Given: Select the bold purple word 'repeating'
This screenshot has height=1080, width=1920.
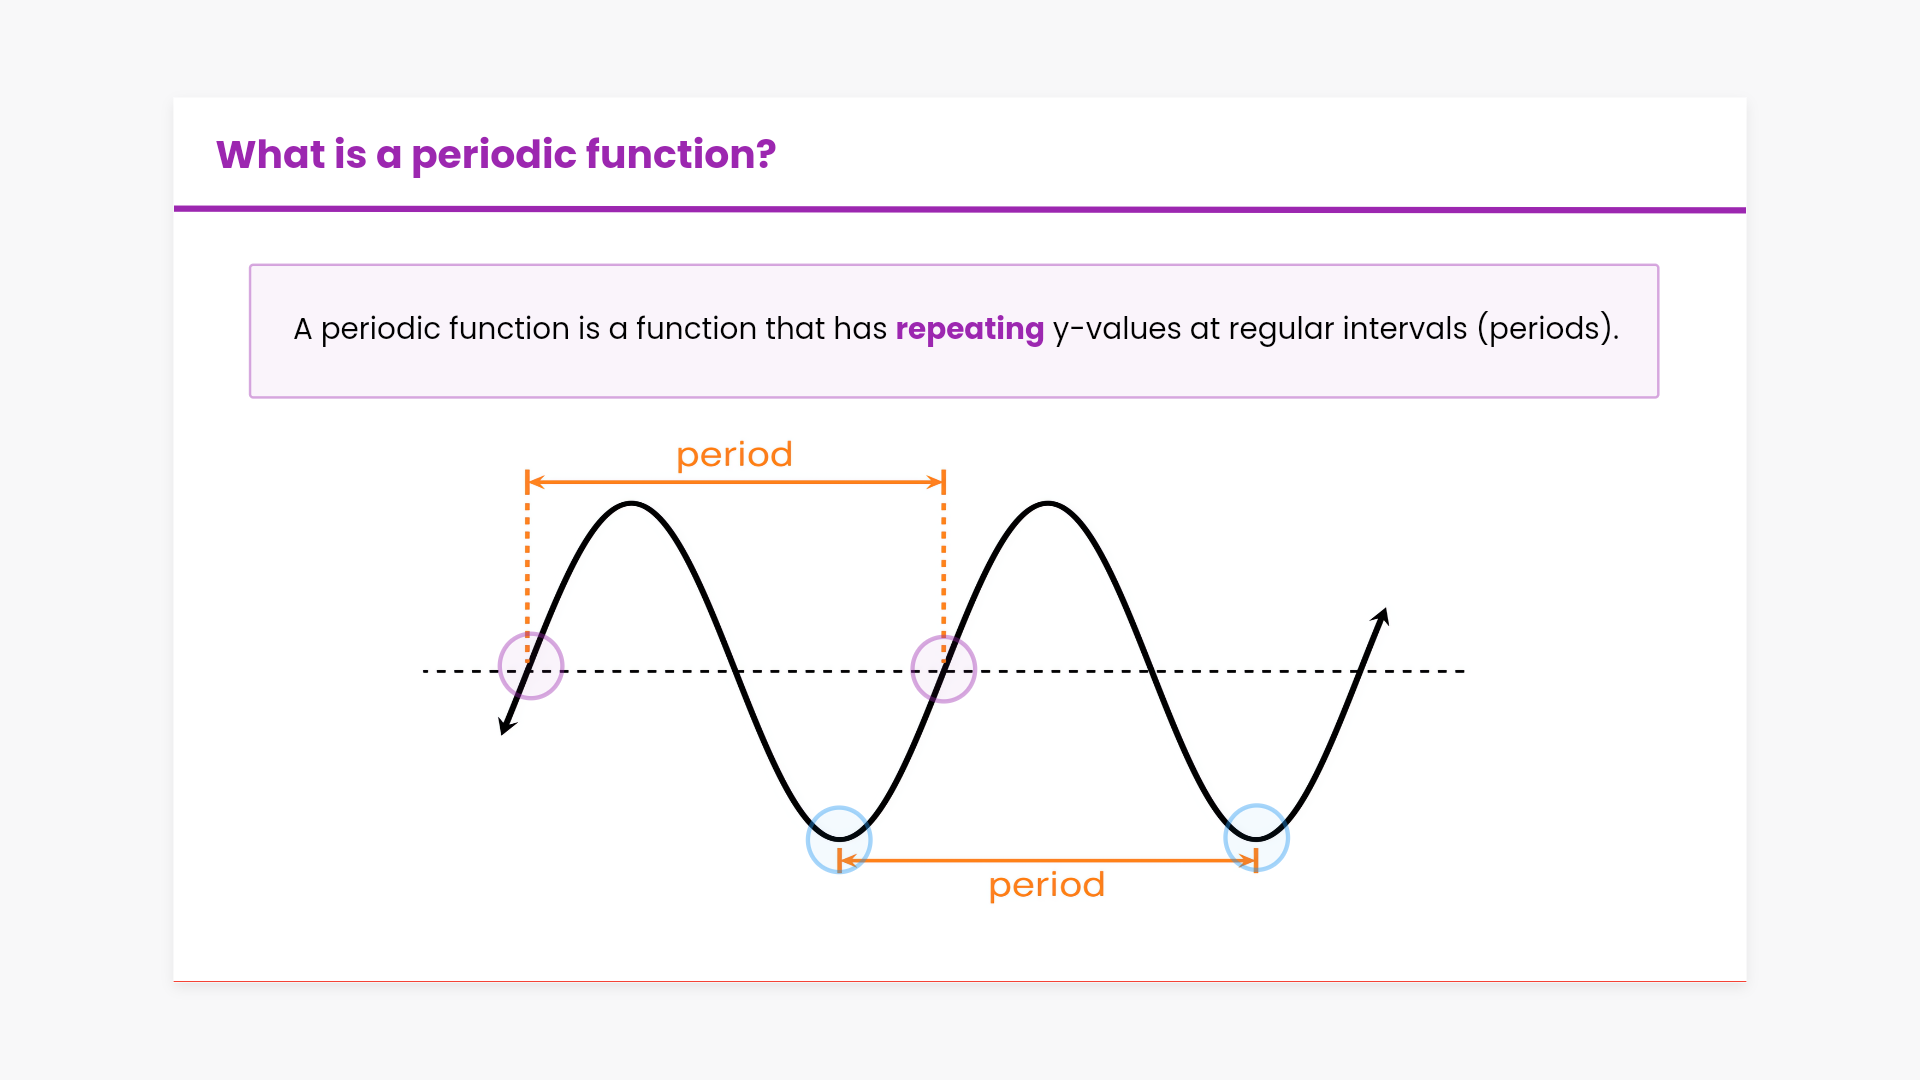Looking at the screenshot, I should [969, 329].
